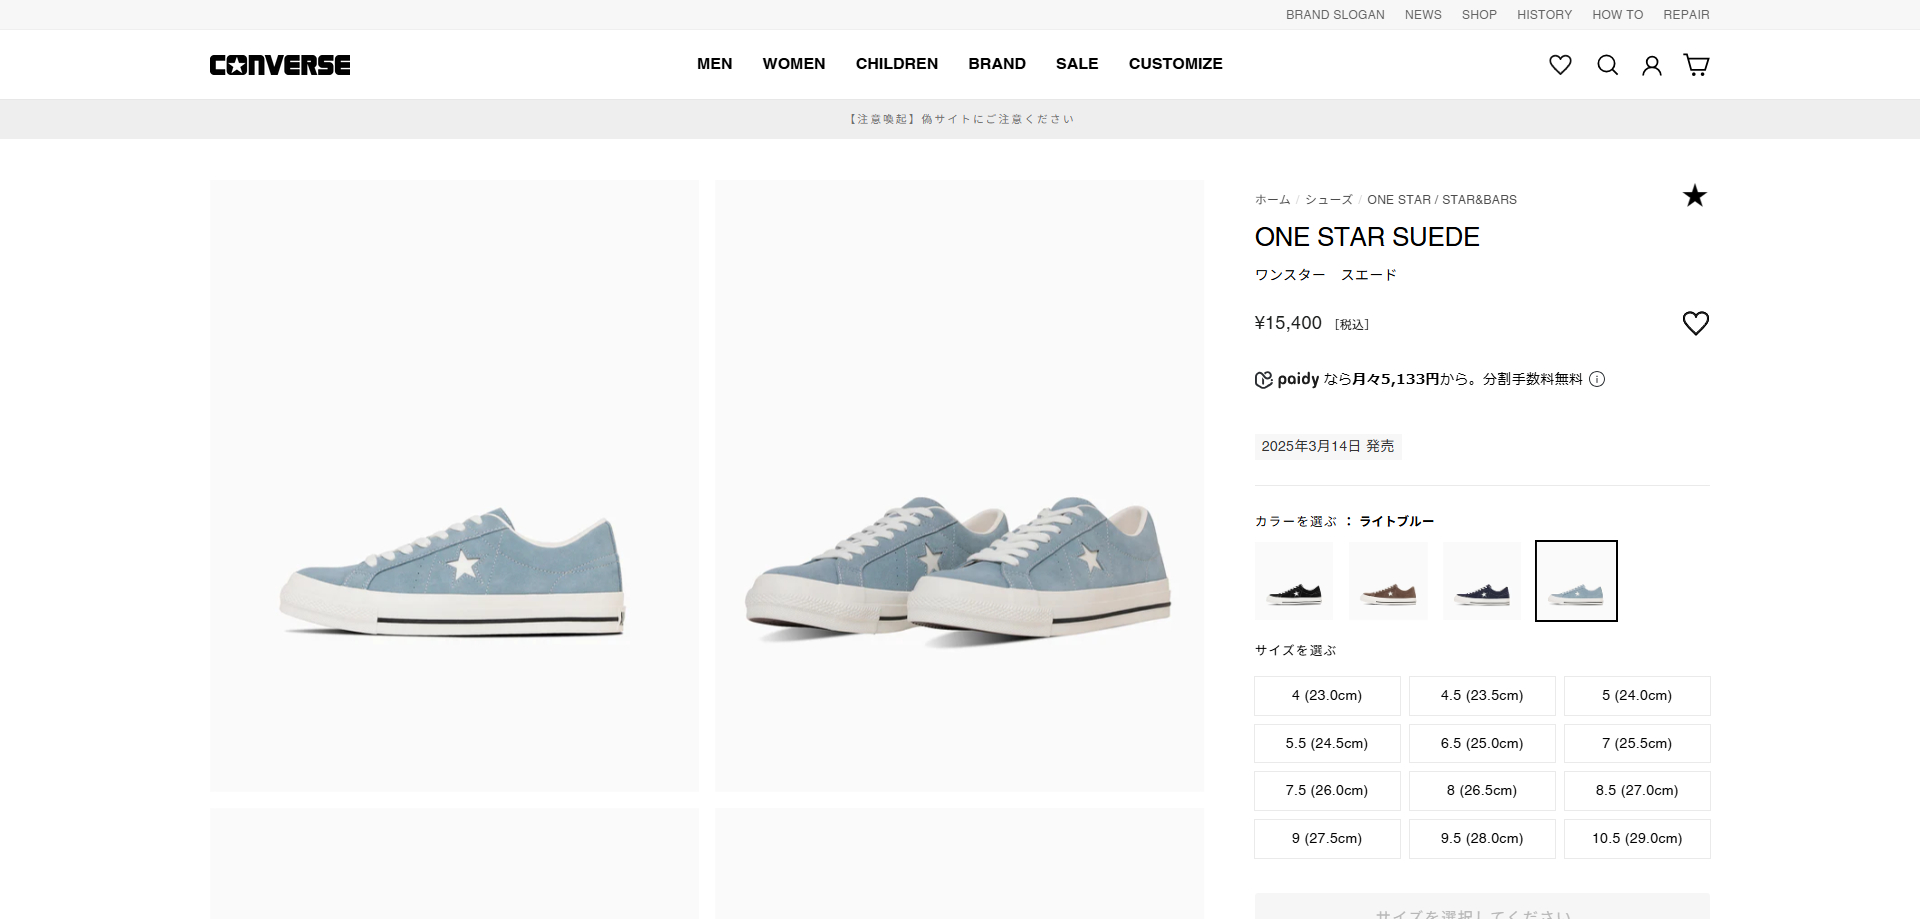Image resolution: width=1920 pixels, height=919 pixels.
Task: Open the wishlist heart in the header
Action: (x=1560, y=64)
